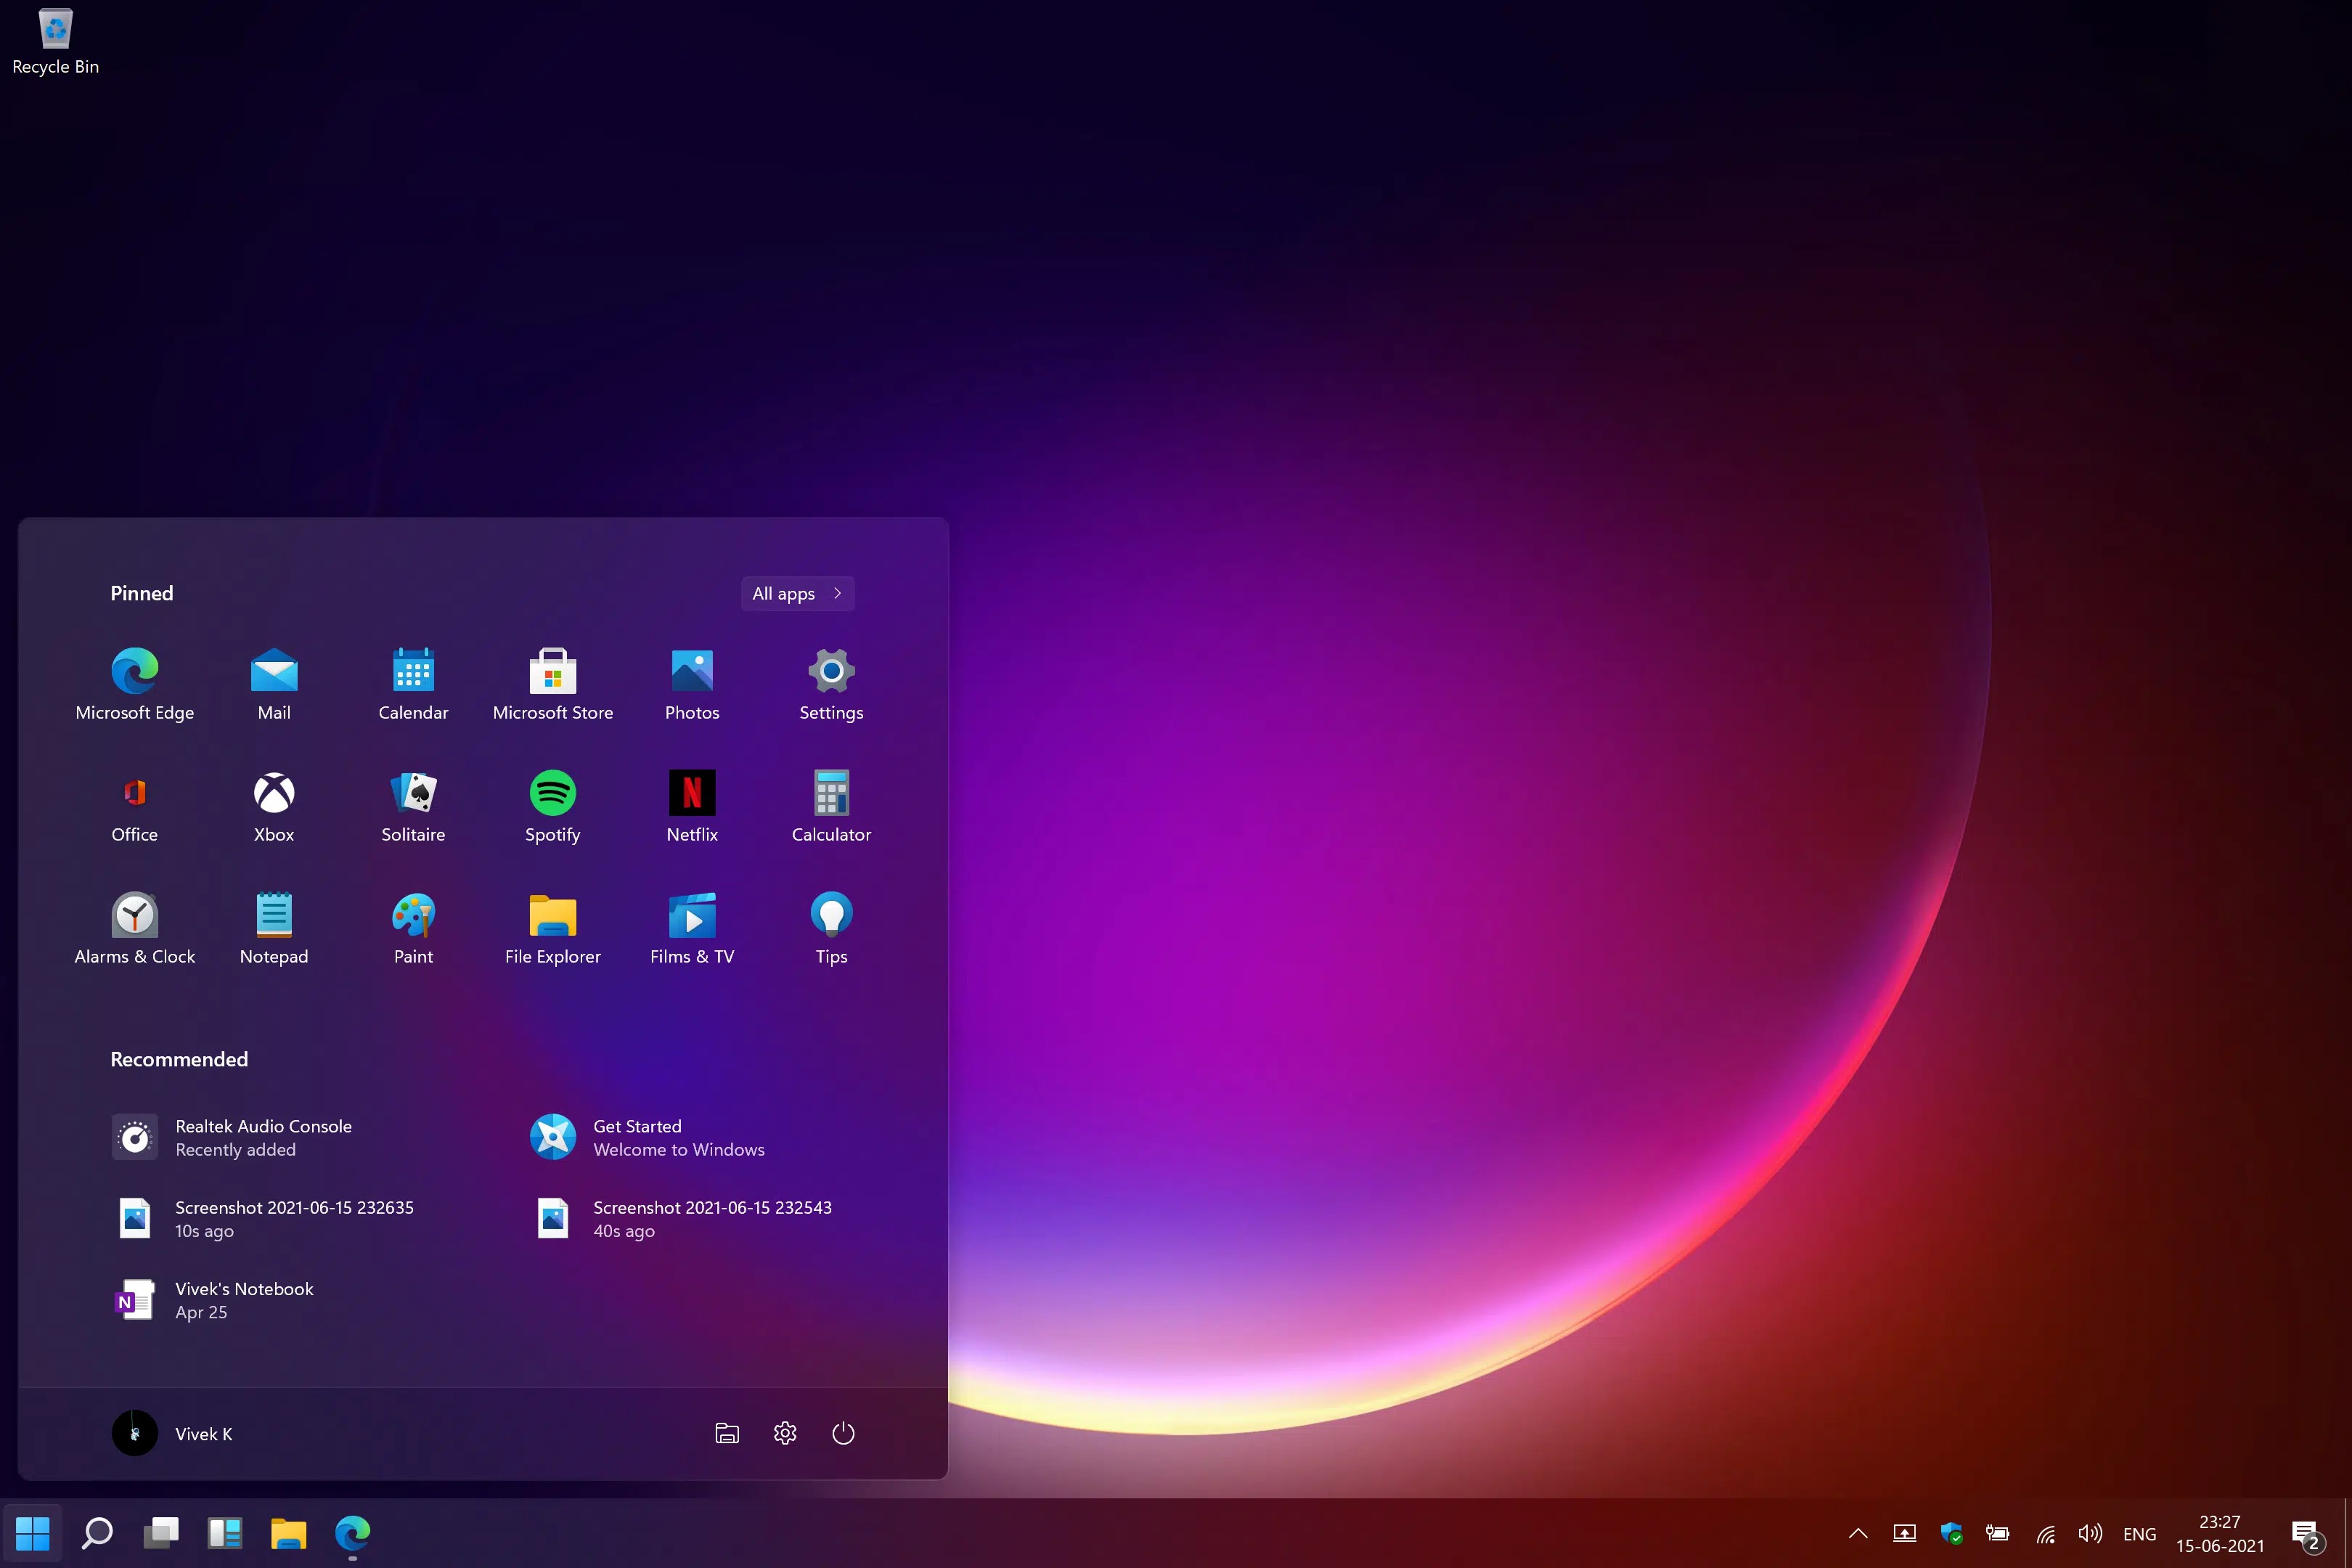Open the battery status tray icon
2352x1568 pixels.
tap(1997, 1533)
